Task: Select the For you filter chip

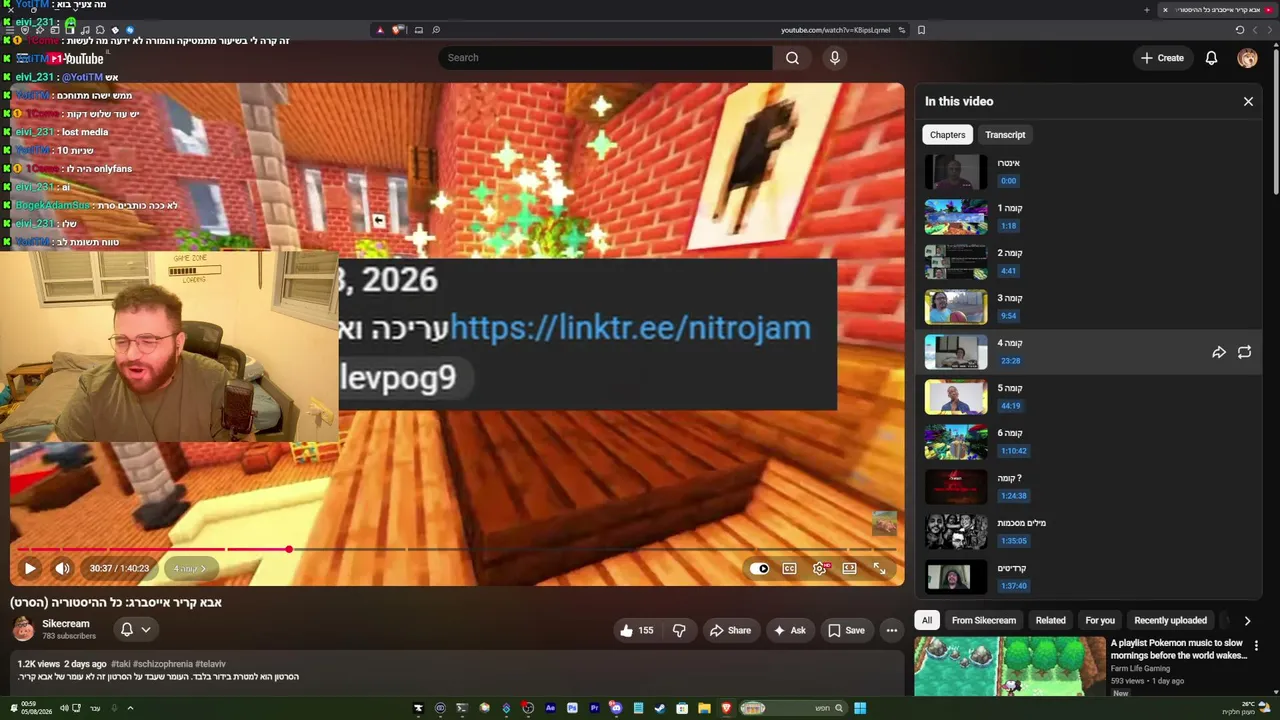Action: point(1100,620)
